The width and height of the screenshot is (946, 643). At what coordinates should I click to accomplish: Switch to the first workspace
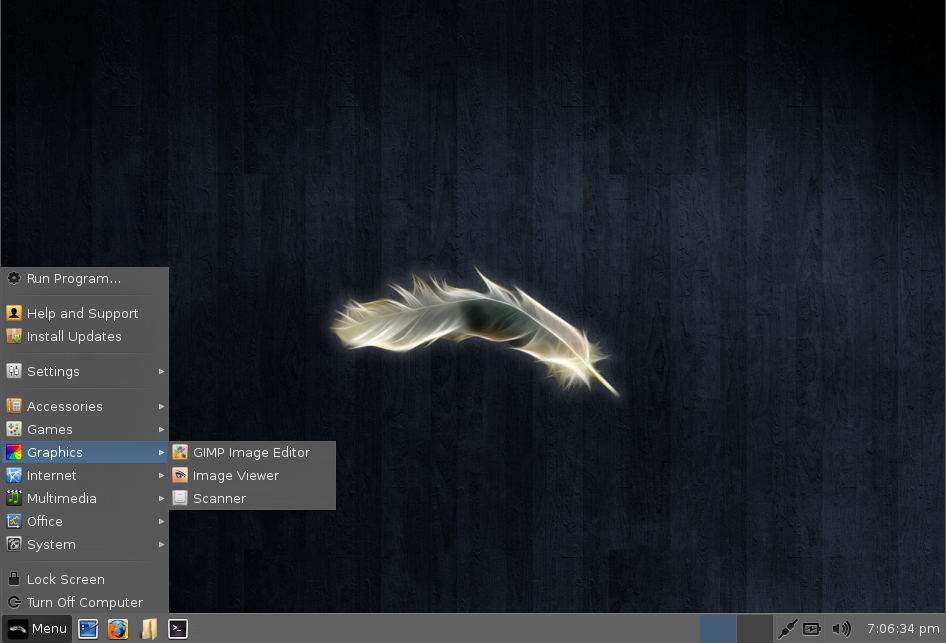point(718,629)
